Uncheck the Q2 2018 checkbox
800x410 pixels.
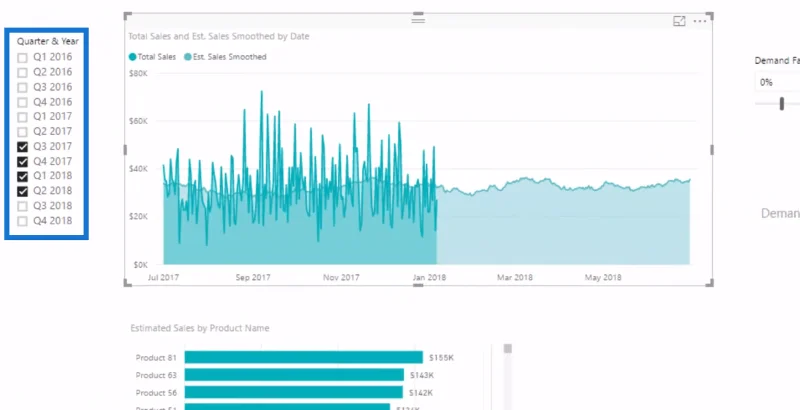(22, 191)
